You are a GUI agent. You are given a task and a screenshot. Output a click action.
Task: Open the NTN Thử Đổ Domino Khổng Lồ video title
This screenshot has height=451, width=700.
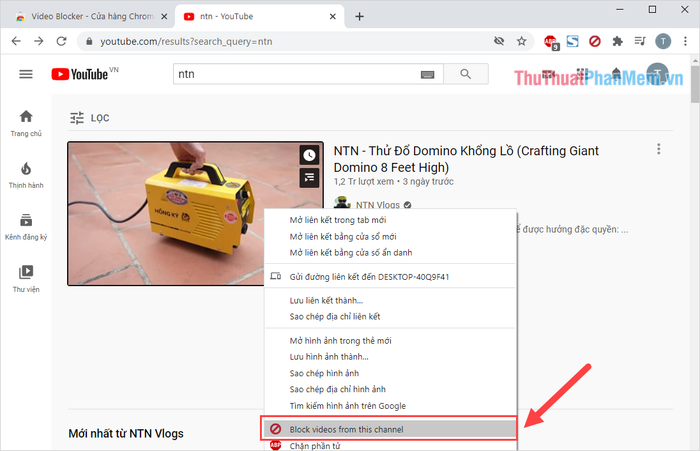coord(466,159)
